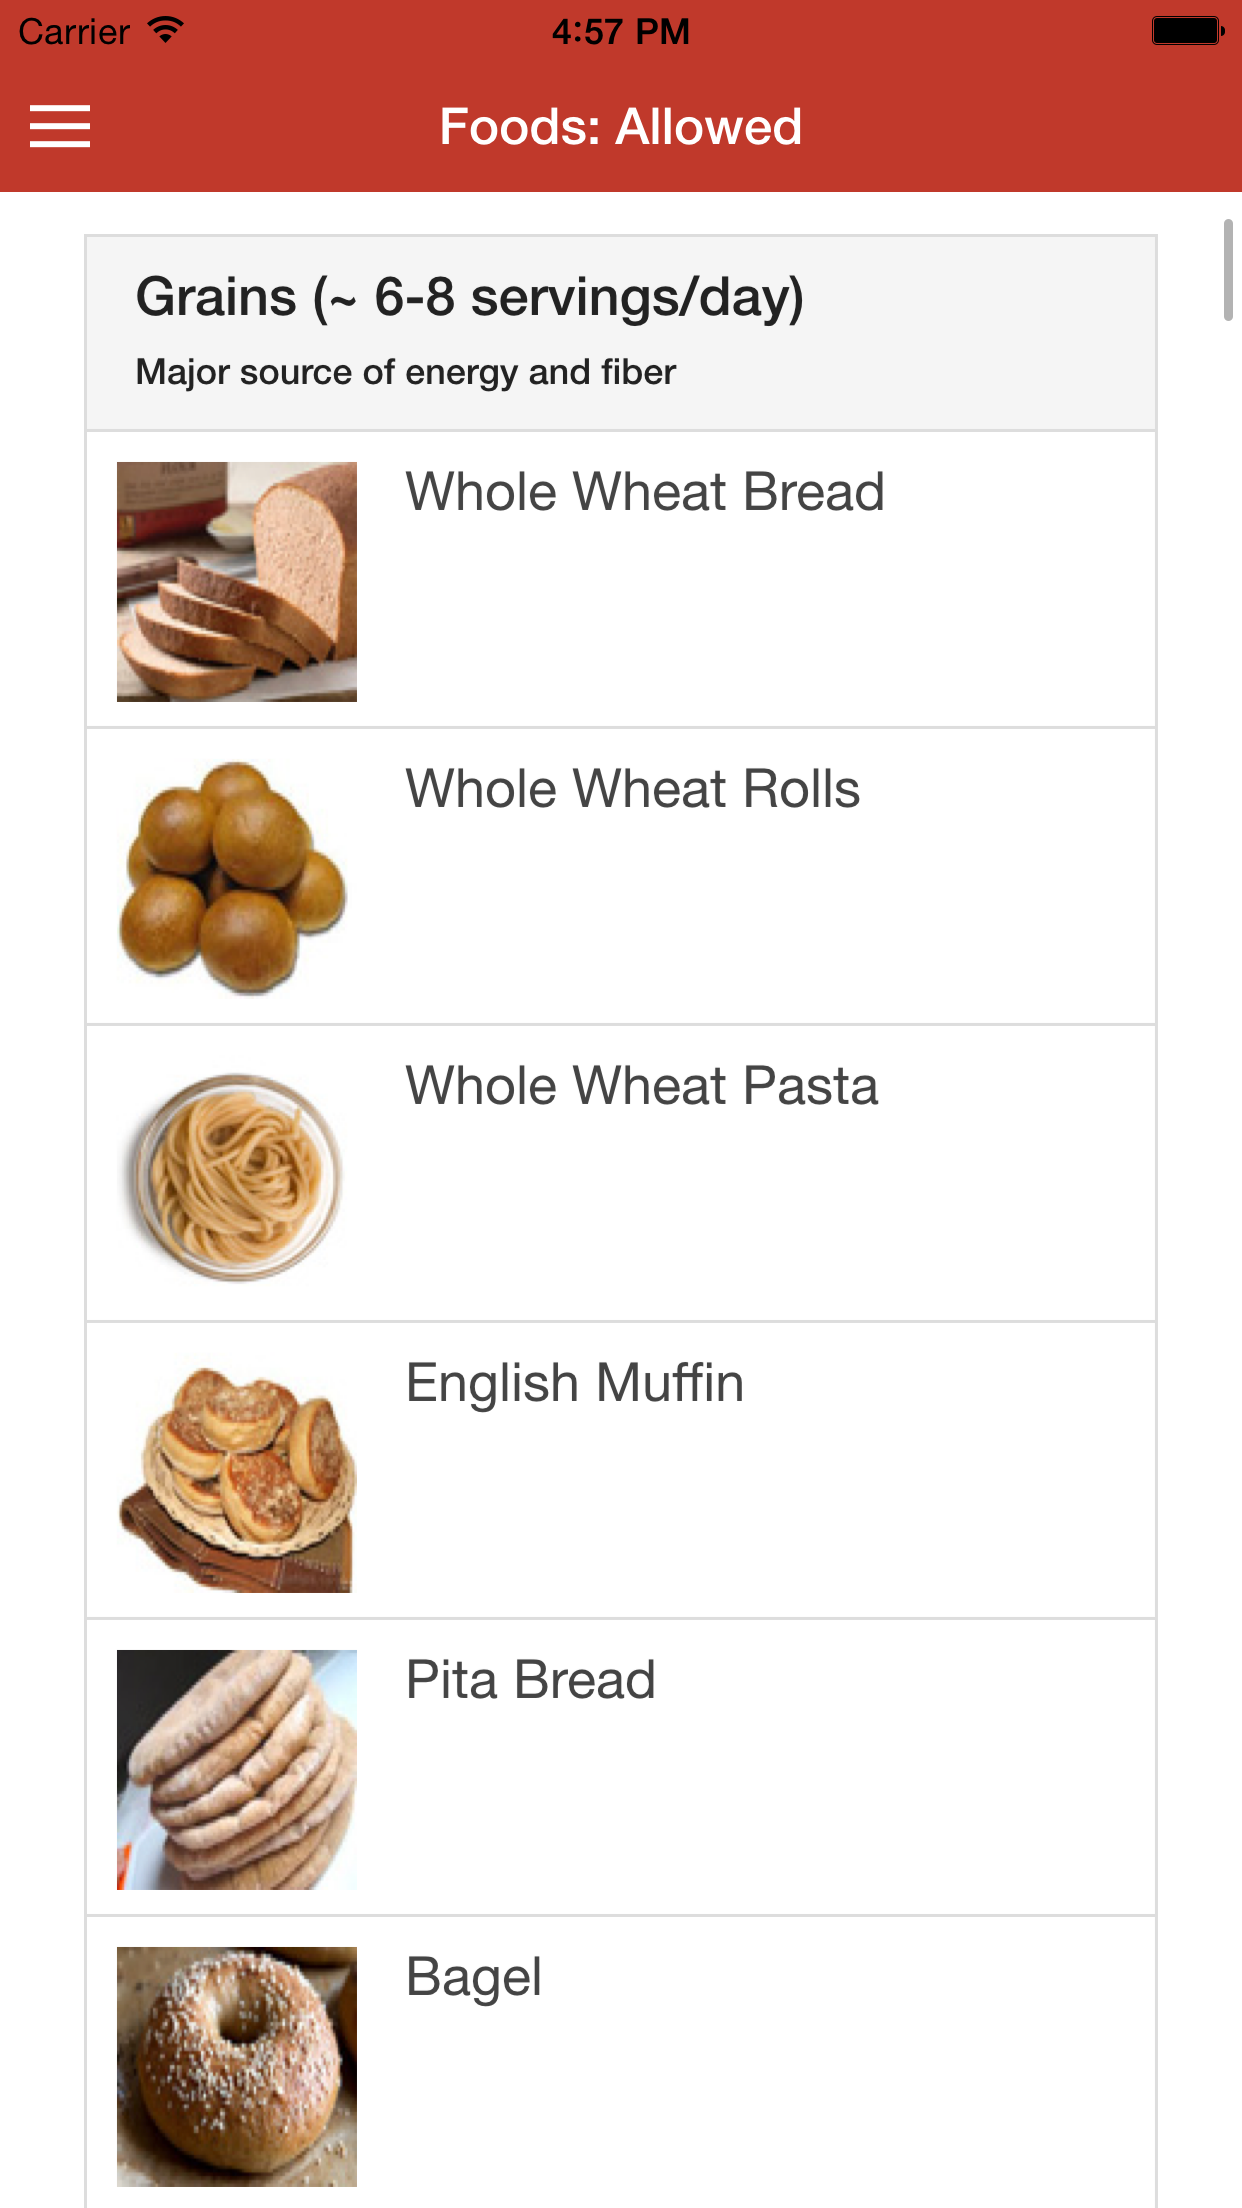Image resolution: width=1242 pixels, height=2208 pixels.
Task: Select the English Muffin label
Action: click(575, 1383)
